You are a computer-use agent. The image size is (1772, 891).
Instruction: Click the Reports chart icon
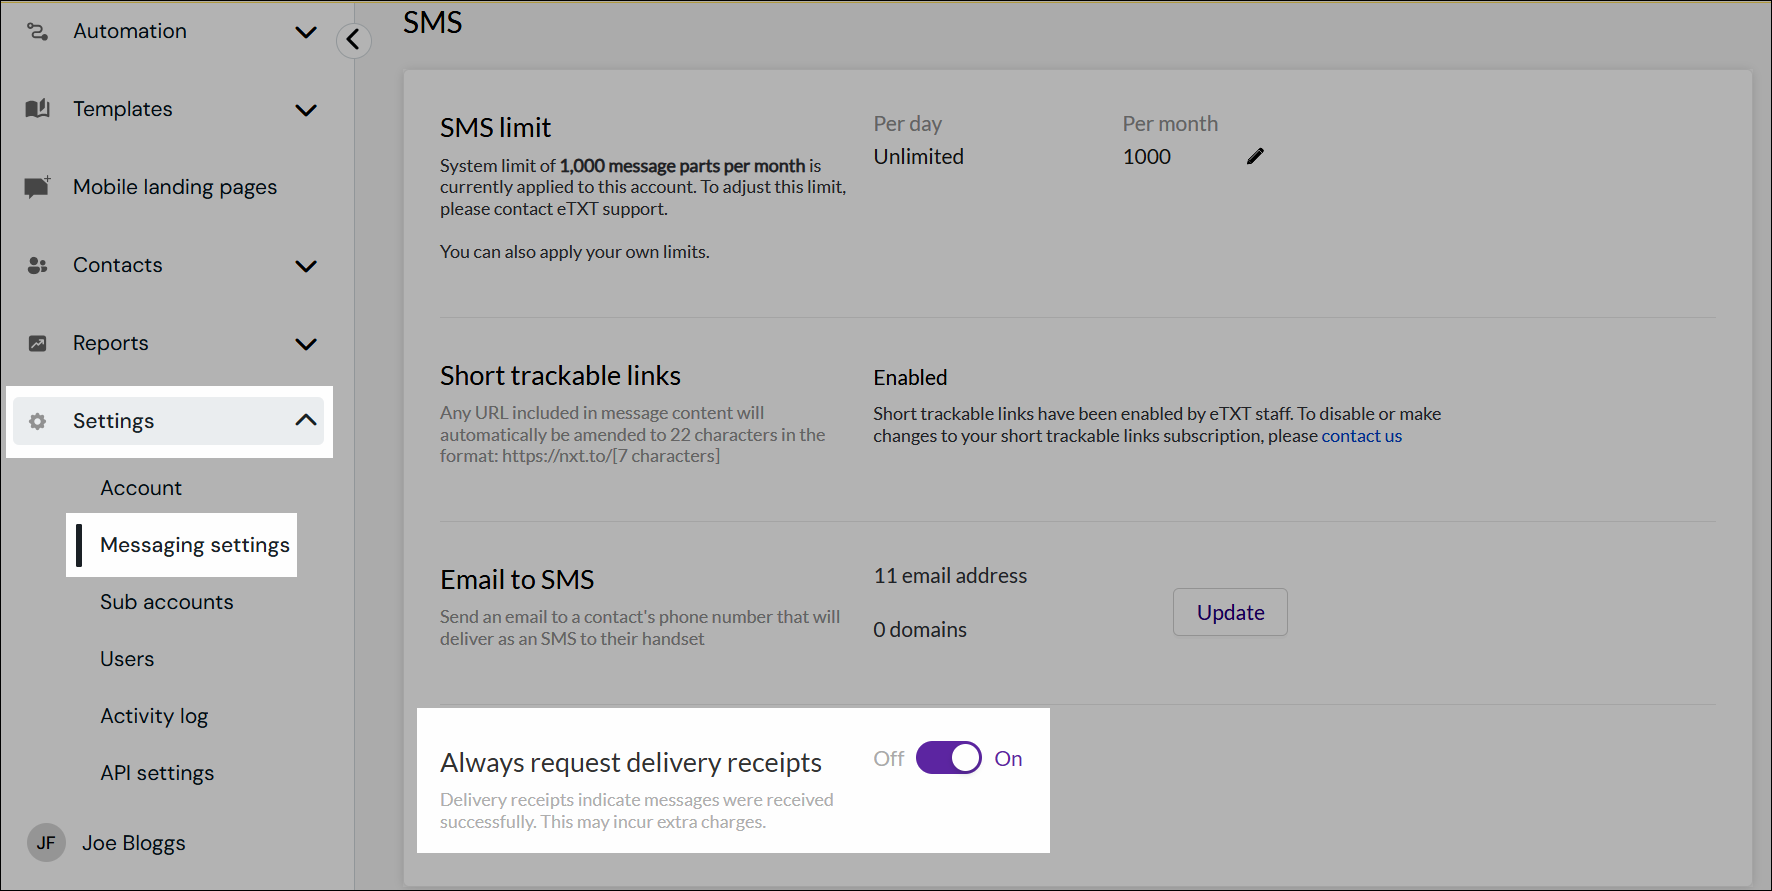coord(37,343)
